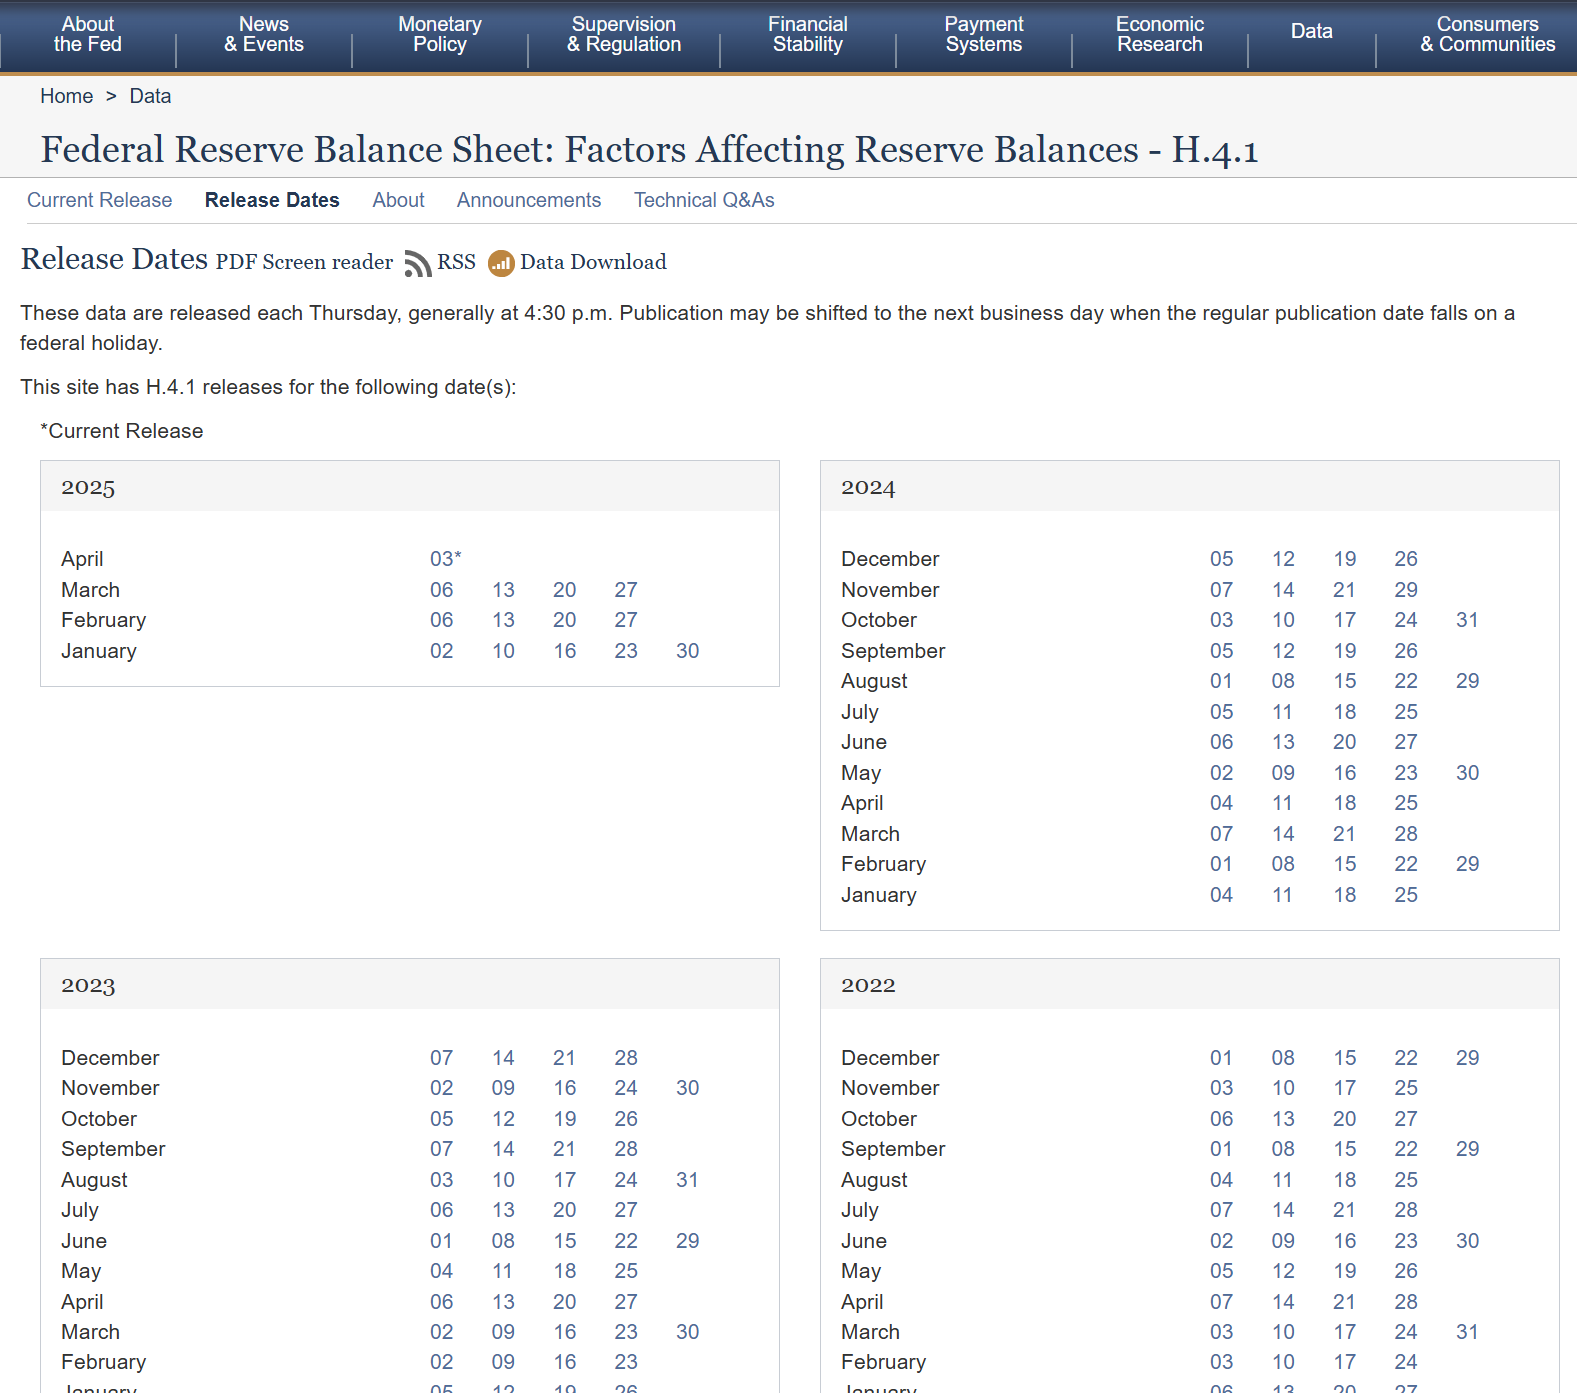The image size is (1577, 1393).
Task: Open the December 05 2024 release
Action: pos(1222,559)
